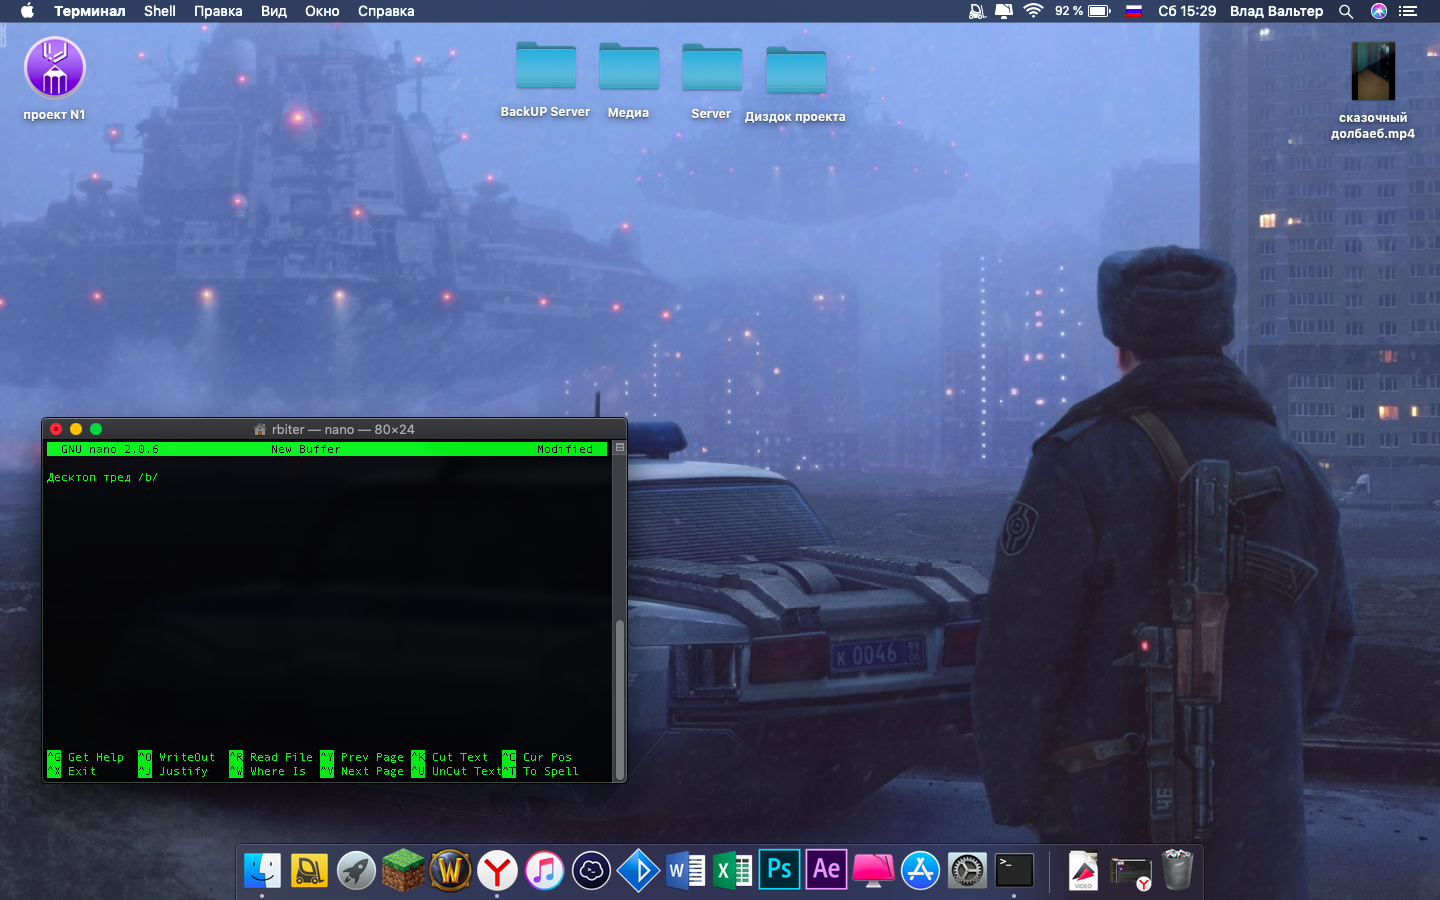Screen dimensions: 1440x900
Task: Select the Медиа folder
Action: pos(628,80)
